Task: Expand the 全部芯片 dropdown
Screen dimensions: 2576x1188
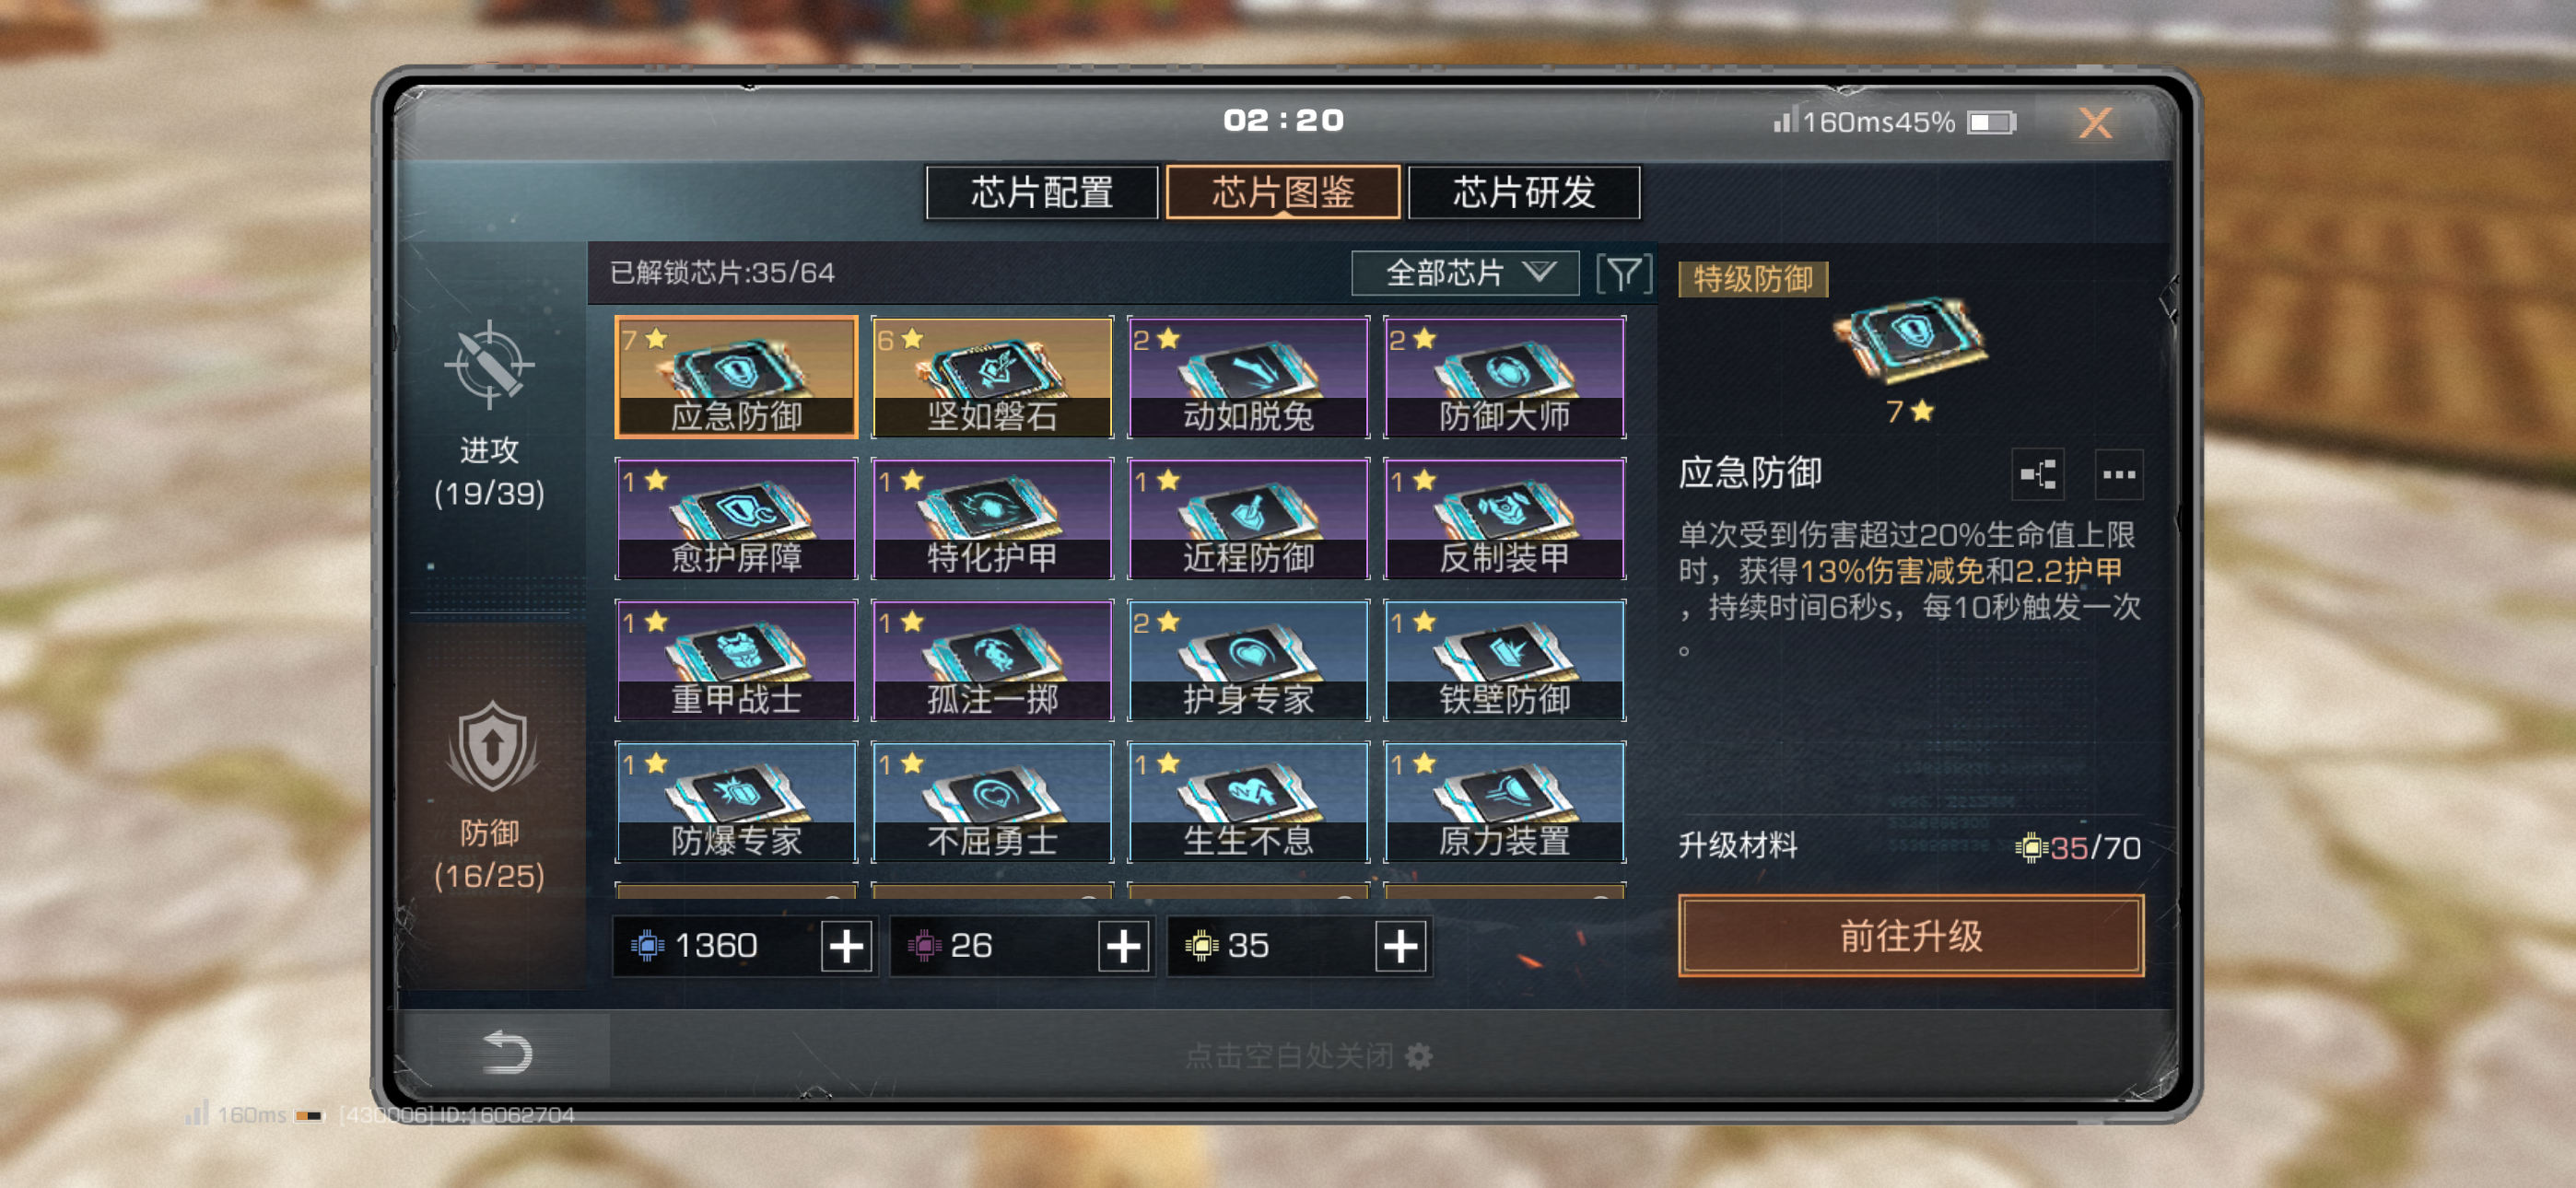Action: pyautogui.click(x=1465, y=273)
